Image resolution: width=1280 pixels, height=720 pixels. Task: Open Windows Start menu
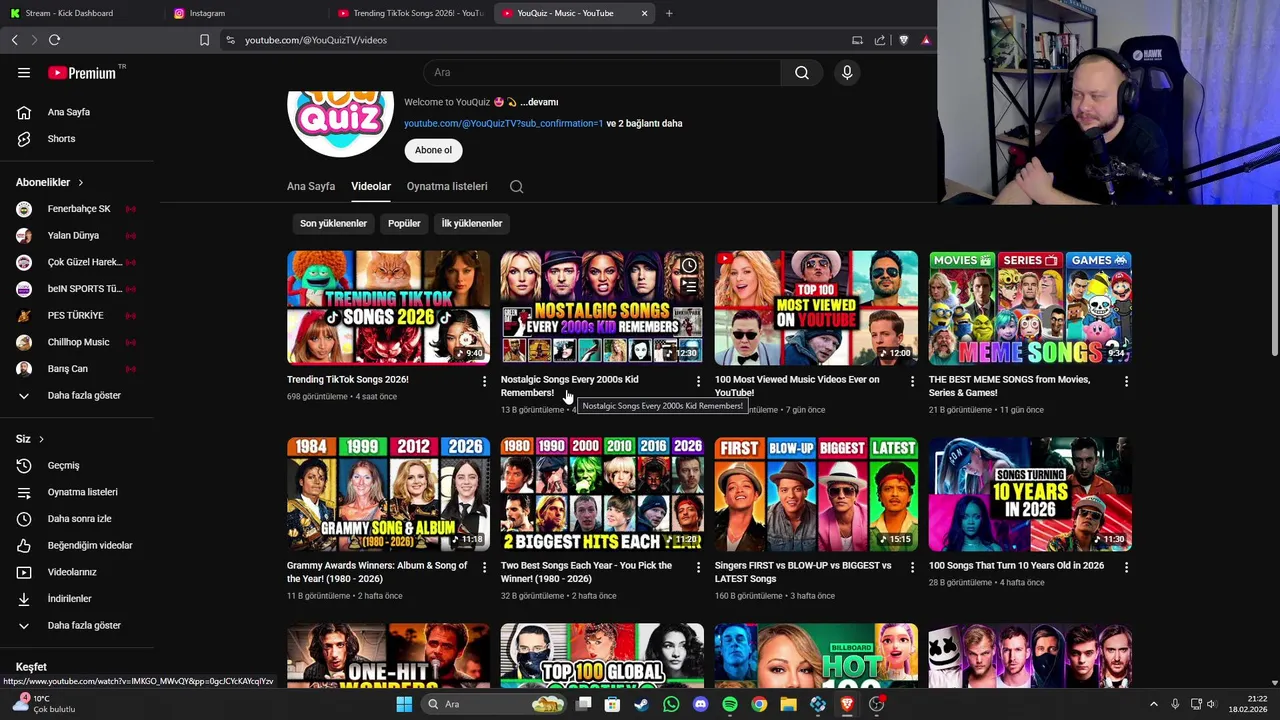click(404, 704)
